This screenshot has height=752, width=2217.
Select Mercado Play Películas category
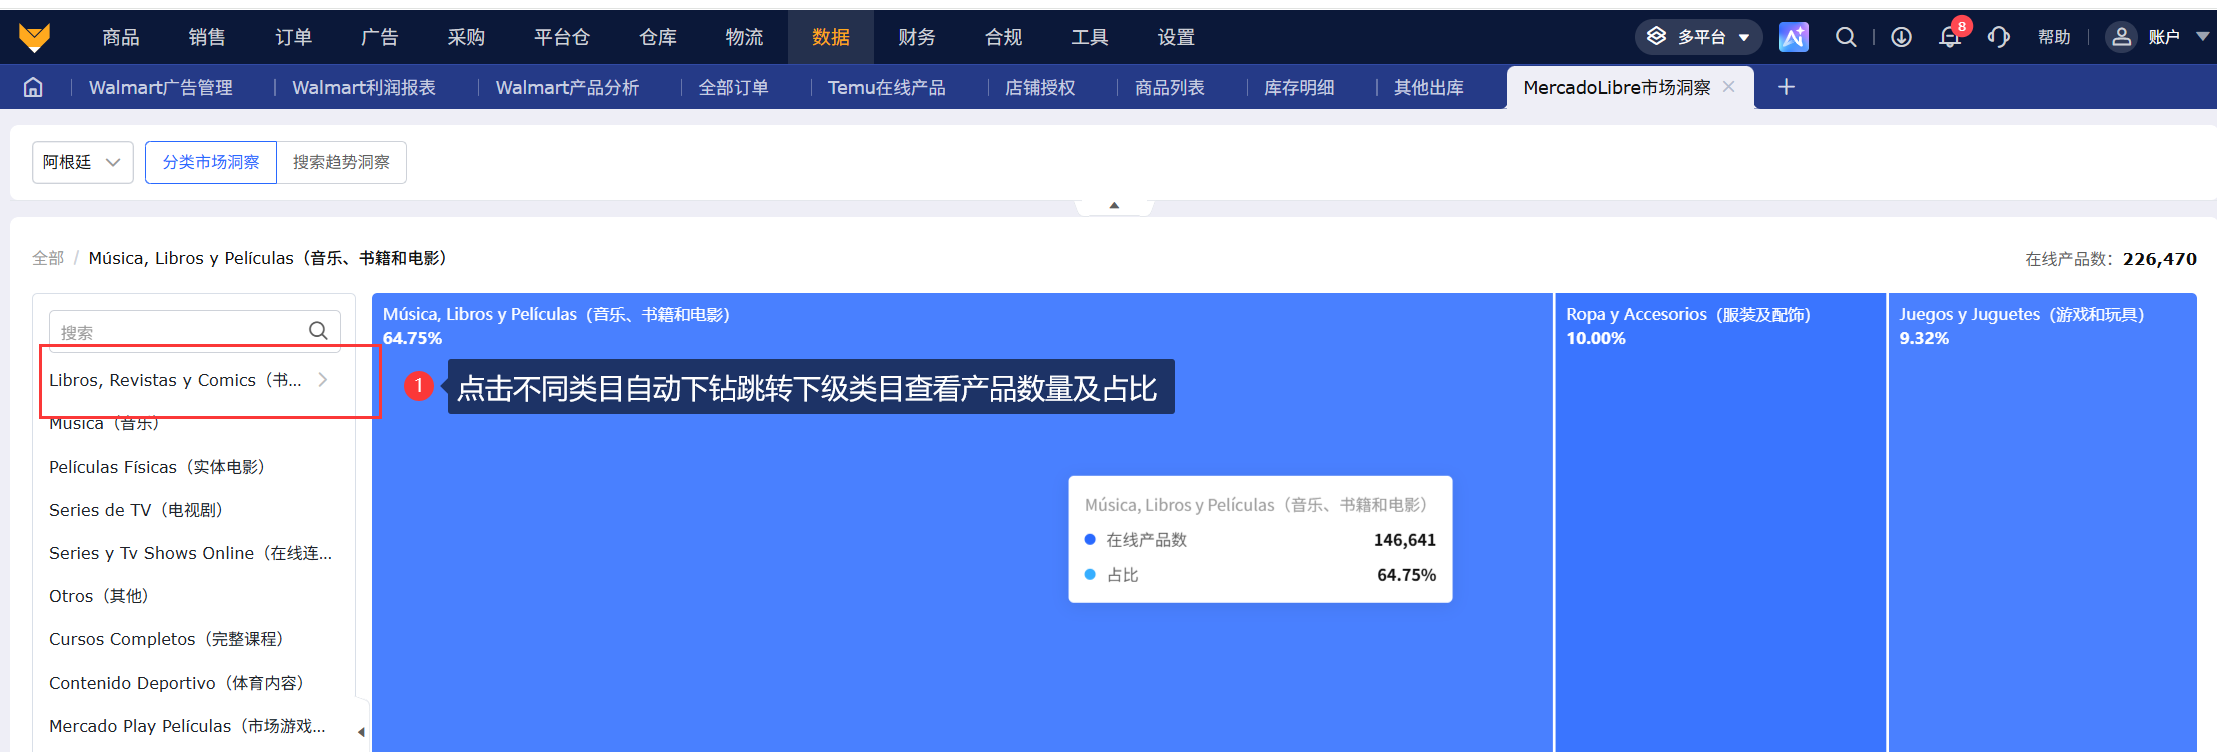(187, 726)
